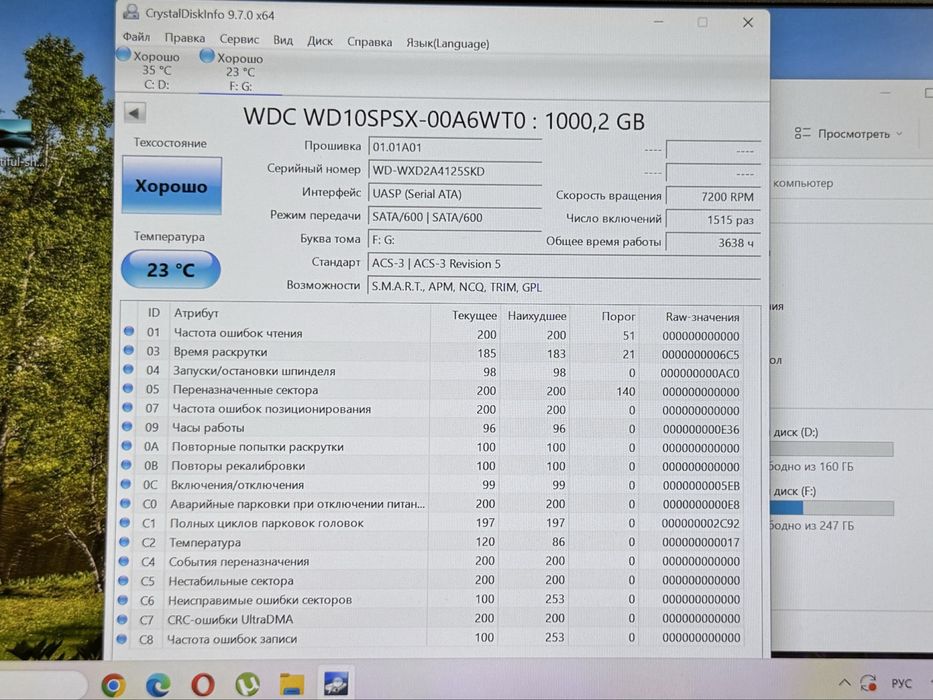Viewport: 933px width, 700px height.
Task: Open uTorrent from the taskbar
Action: 247,685
